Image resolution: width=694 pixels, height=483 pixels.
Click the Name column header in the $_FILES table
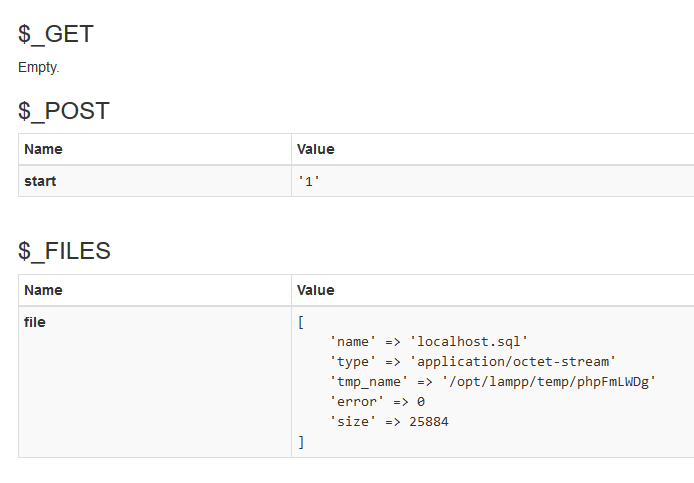pyautogui.click(x=43, y=290)
